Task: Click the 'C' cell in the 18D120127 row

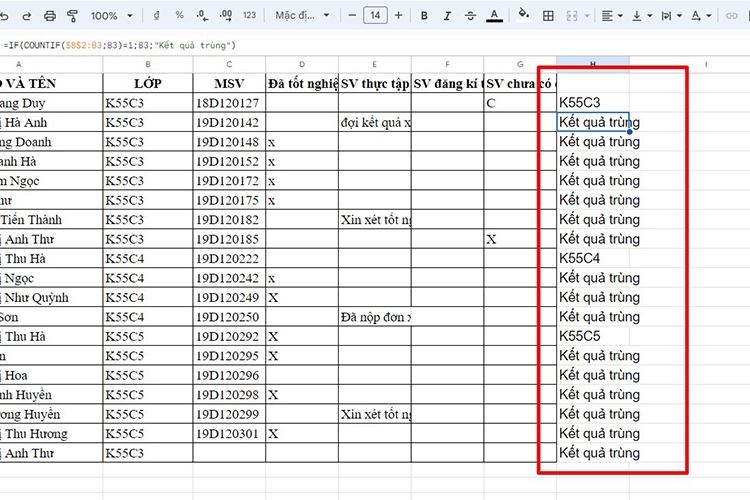Action: [x=520, y=103]
